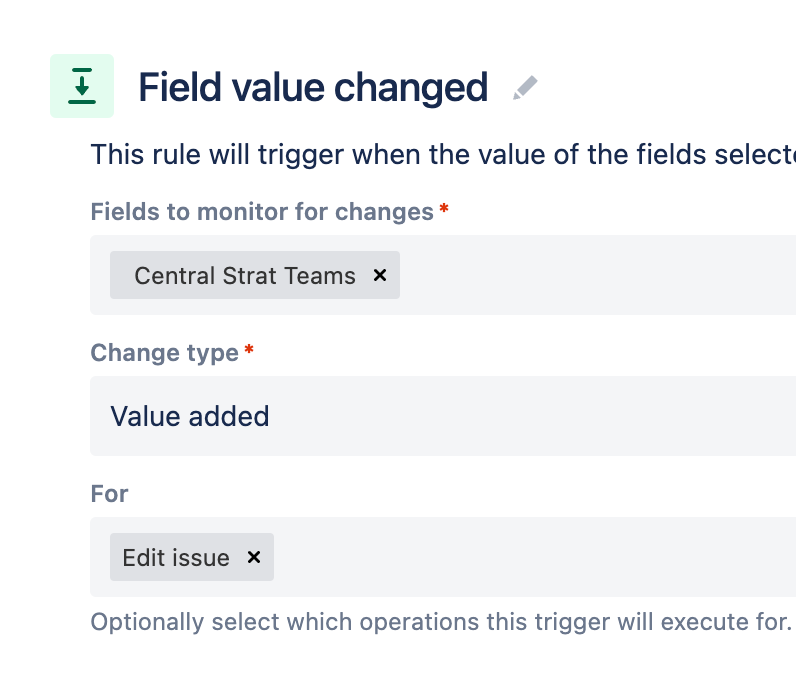Viewport: 796px width, 694px height.
Task: Click the For label
Action: click(x=109, y=493)
